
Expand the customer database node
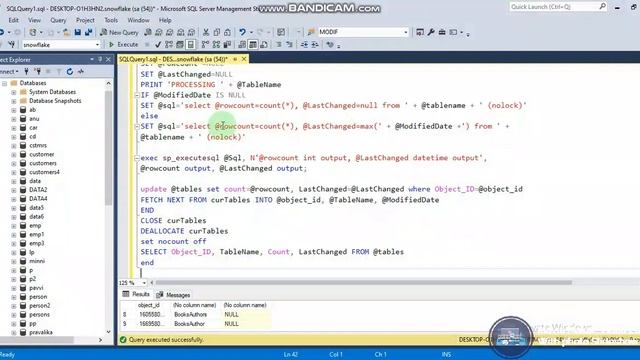[x=13, y=155]
